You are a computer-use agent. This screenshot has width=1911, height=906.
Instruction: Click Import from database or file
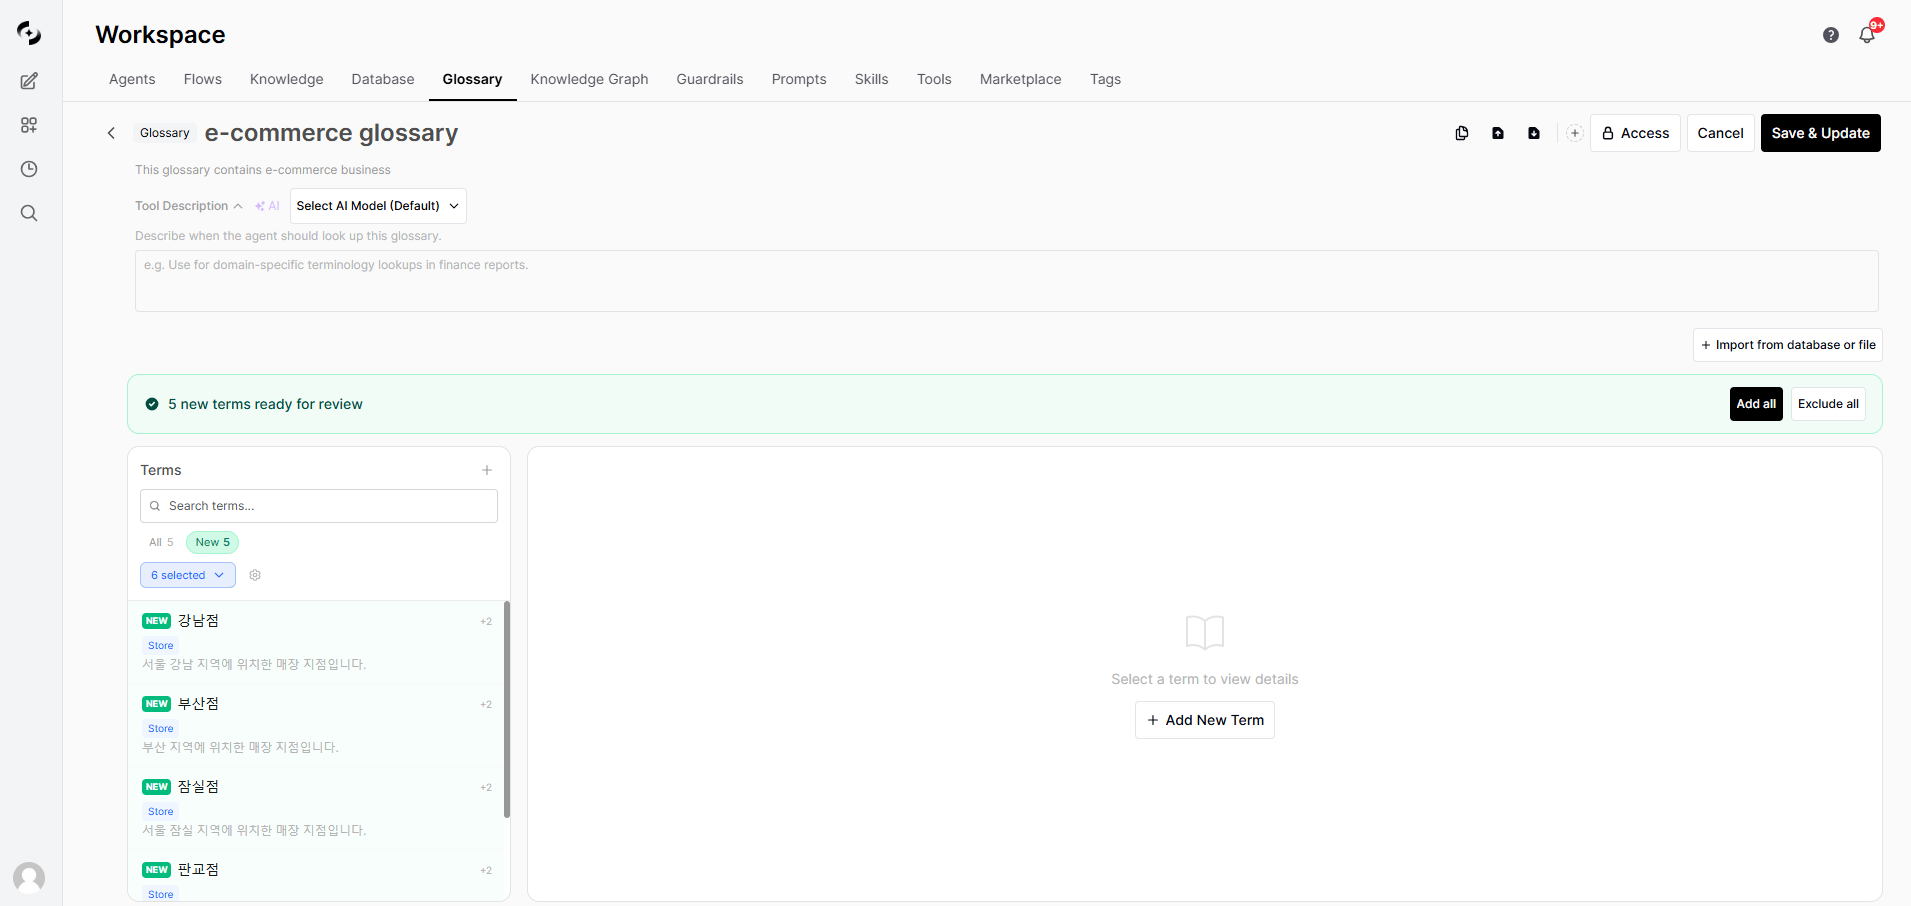coord(1788,345)
